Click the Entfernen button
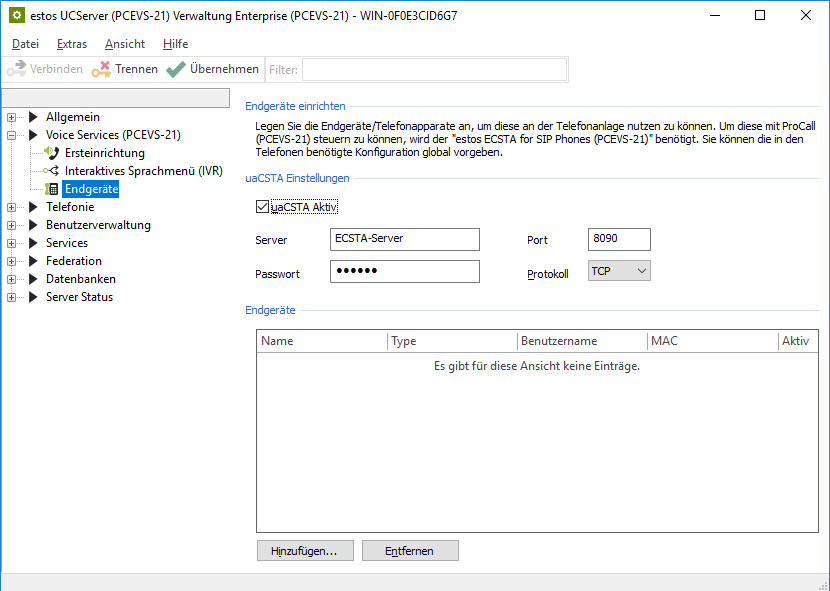Screen dimensions: 830x591 (x=410, y=550)
